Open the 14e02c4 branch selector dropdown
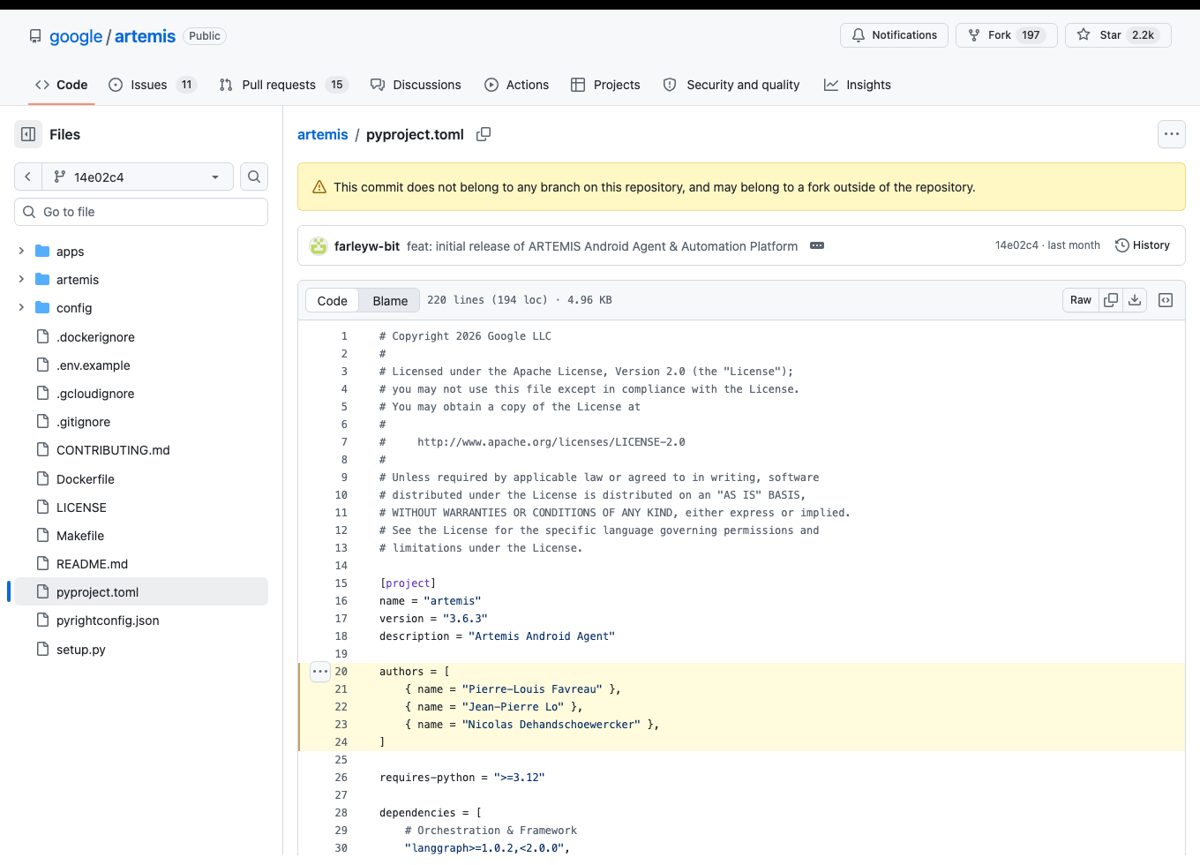This screenshot has width=1200, height=865. [x=137, y=177]
